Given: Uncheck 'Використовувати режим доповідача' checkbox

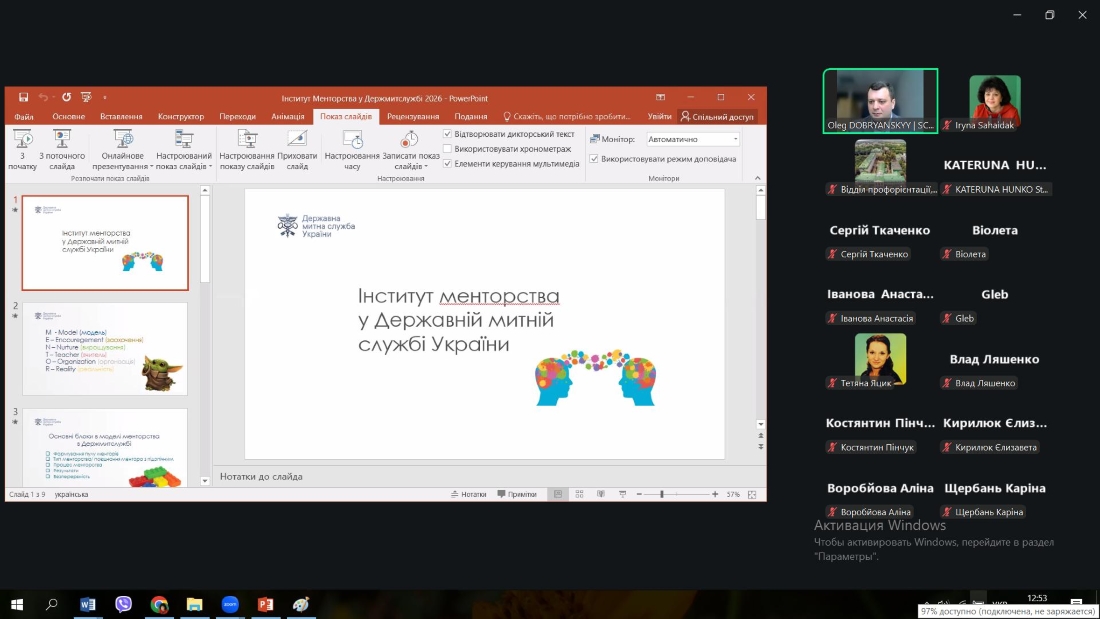Looking at the screenshot, I should 594,159.
